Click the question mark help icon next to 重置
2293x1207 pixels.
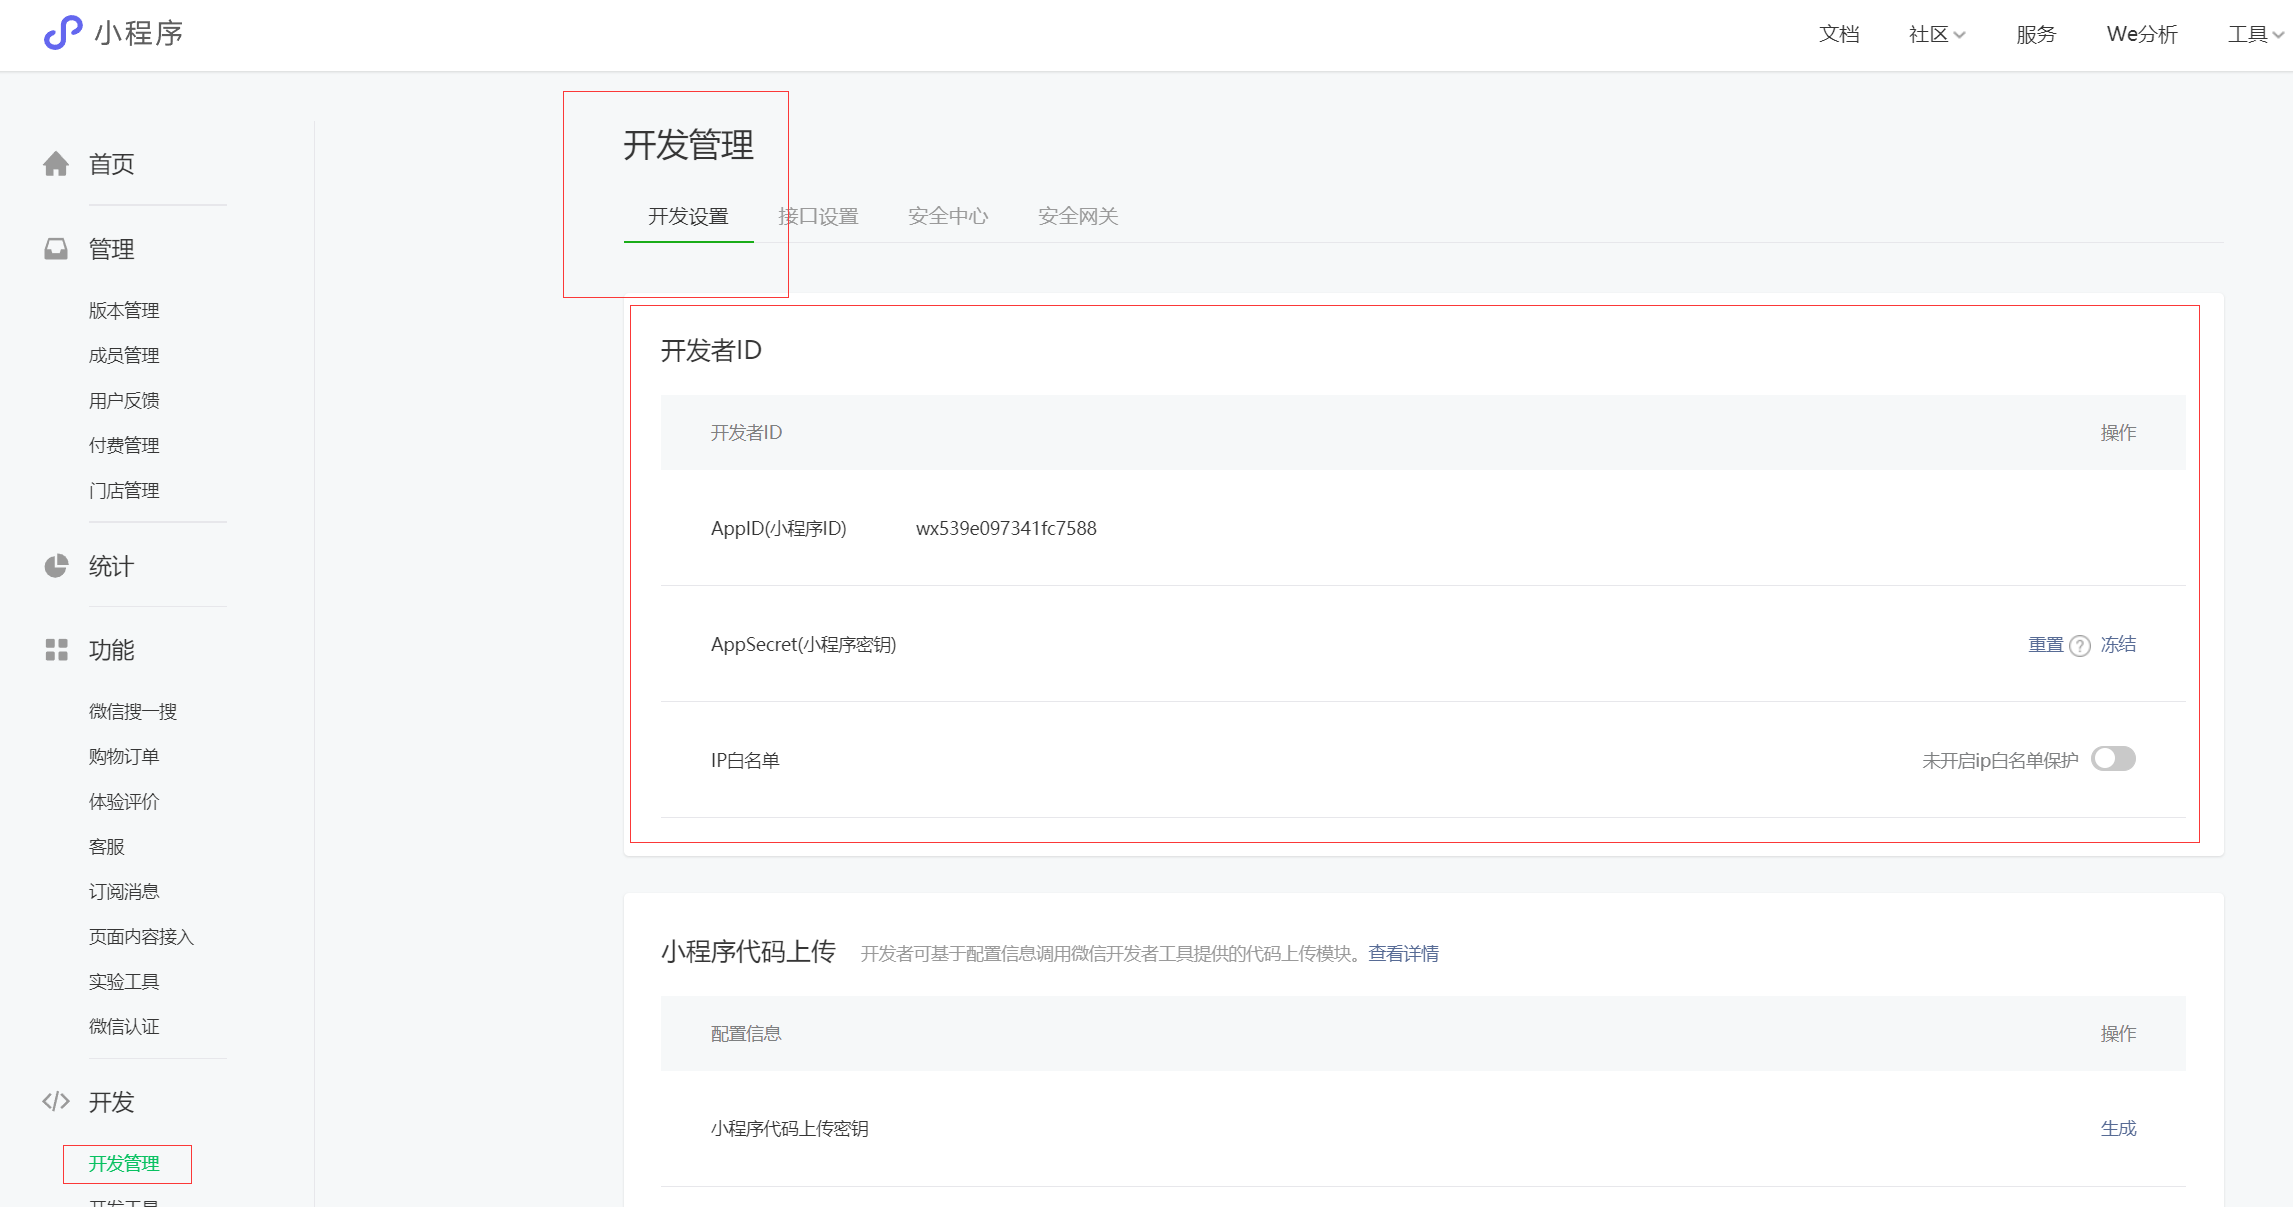click(x=2080, y=646)
